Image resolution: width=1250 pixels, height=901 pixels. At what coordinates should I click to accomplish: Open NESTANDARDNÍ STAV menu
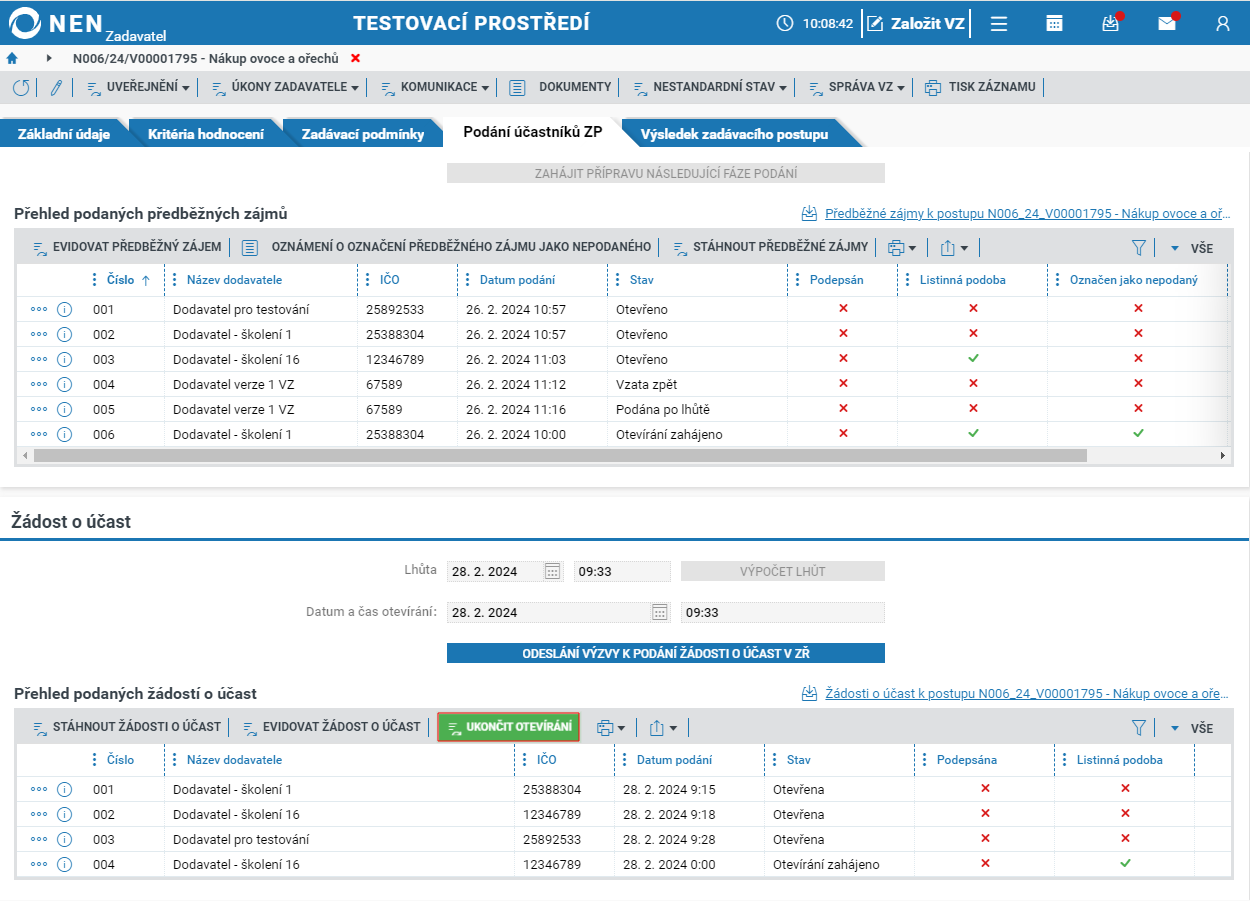click(x=710, y=87)
